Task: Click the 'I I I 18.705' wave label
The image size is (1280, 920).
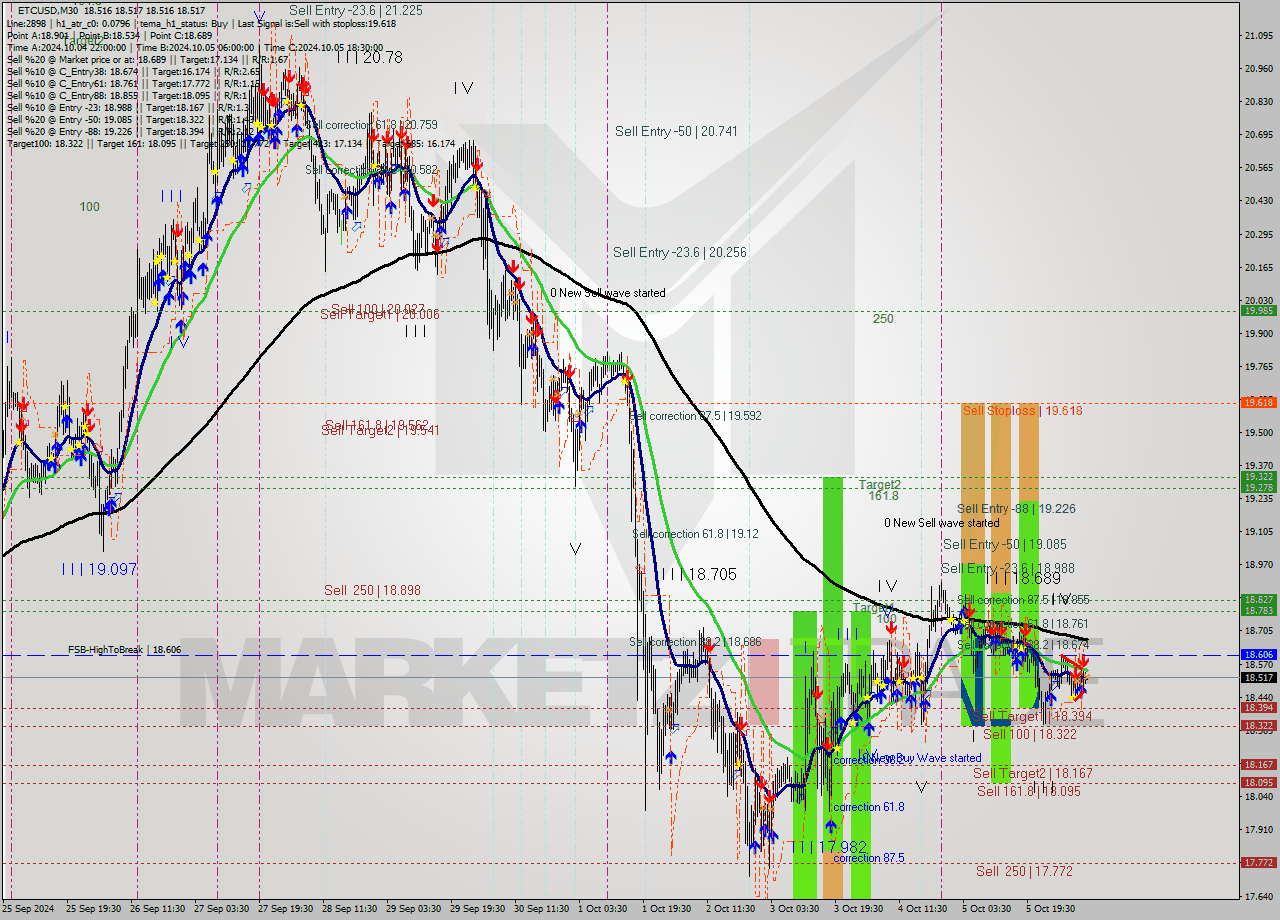Action: (698, 574)
